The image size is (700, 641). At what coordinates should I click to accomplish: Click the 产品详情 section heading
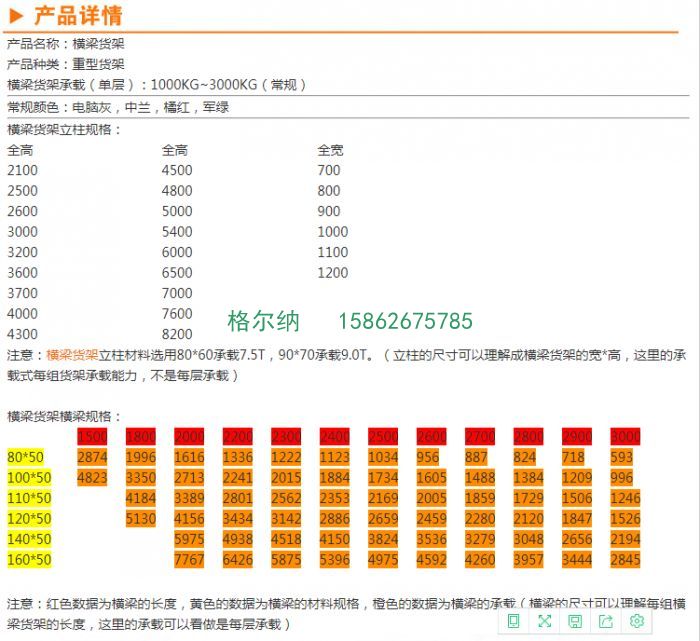point(78,15)
